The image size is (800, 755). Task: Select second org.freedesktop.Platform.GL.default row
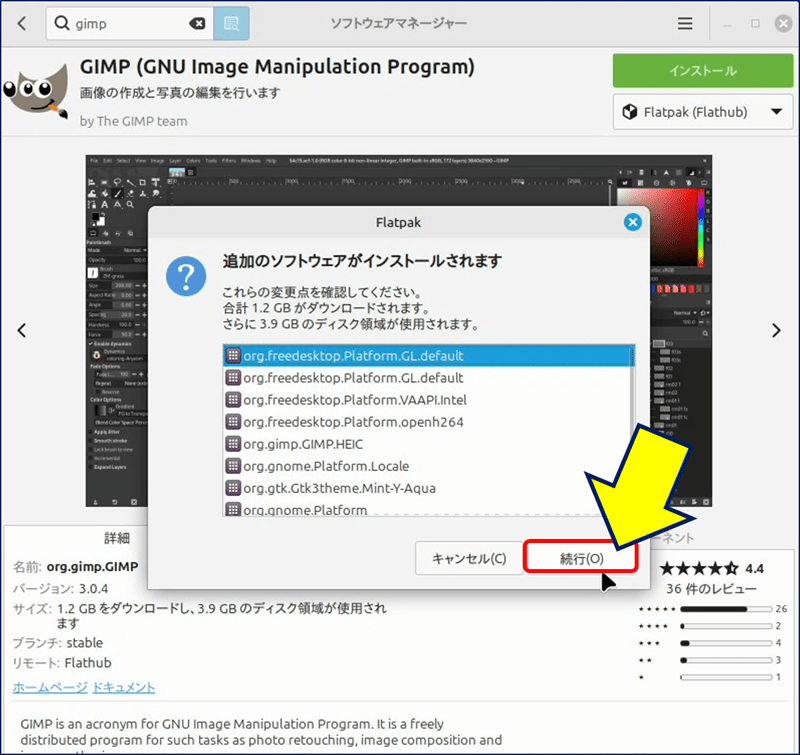(429, 378)
